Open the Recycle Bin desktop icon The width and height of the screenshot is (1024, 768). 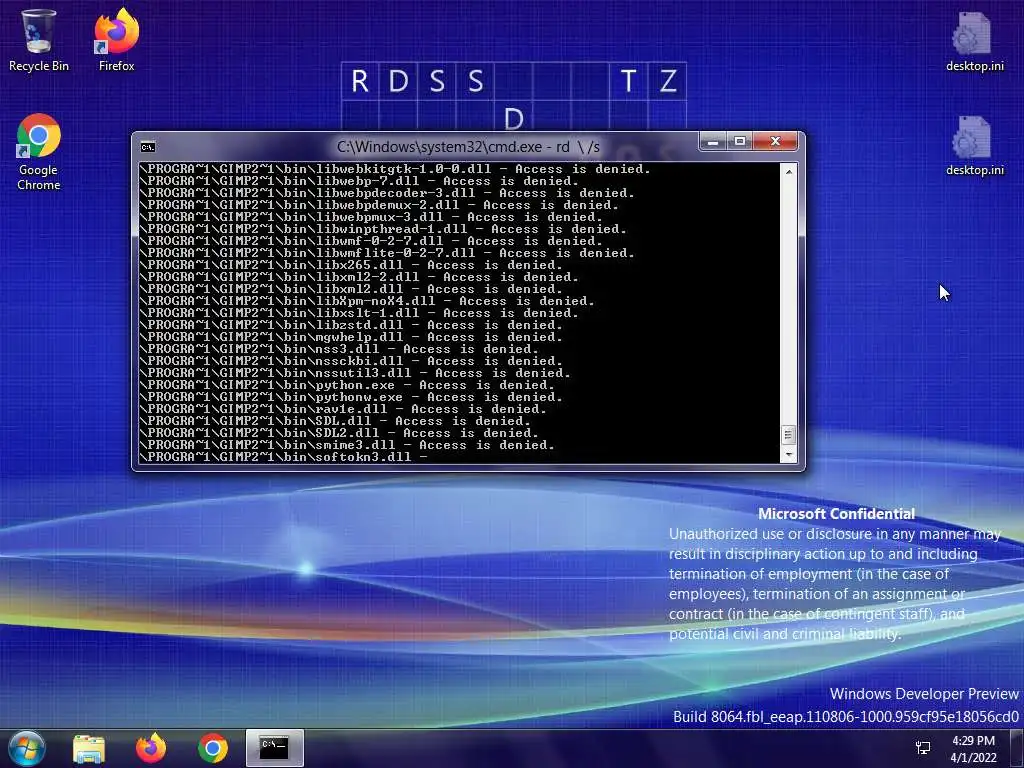(39, 39)
